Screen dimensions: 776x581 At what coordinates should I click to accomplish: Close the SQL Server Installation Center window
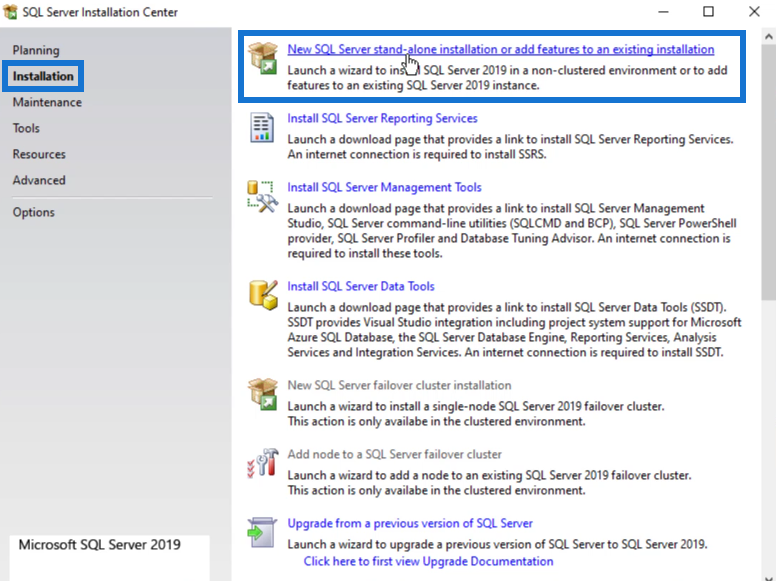click(754, 12)
